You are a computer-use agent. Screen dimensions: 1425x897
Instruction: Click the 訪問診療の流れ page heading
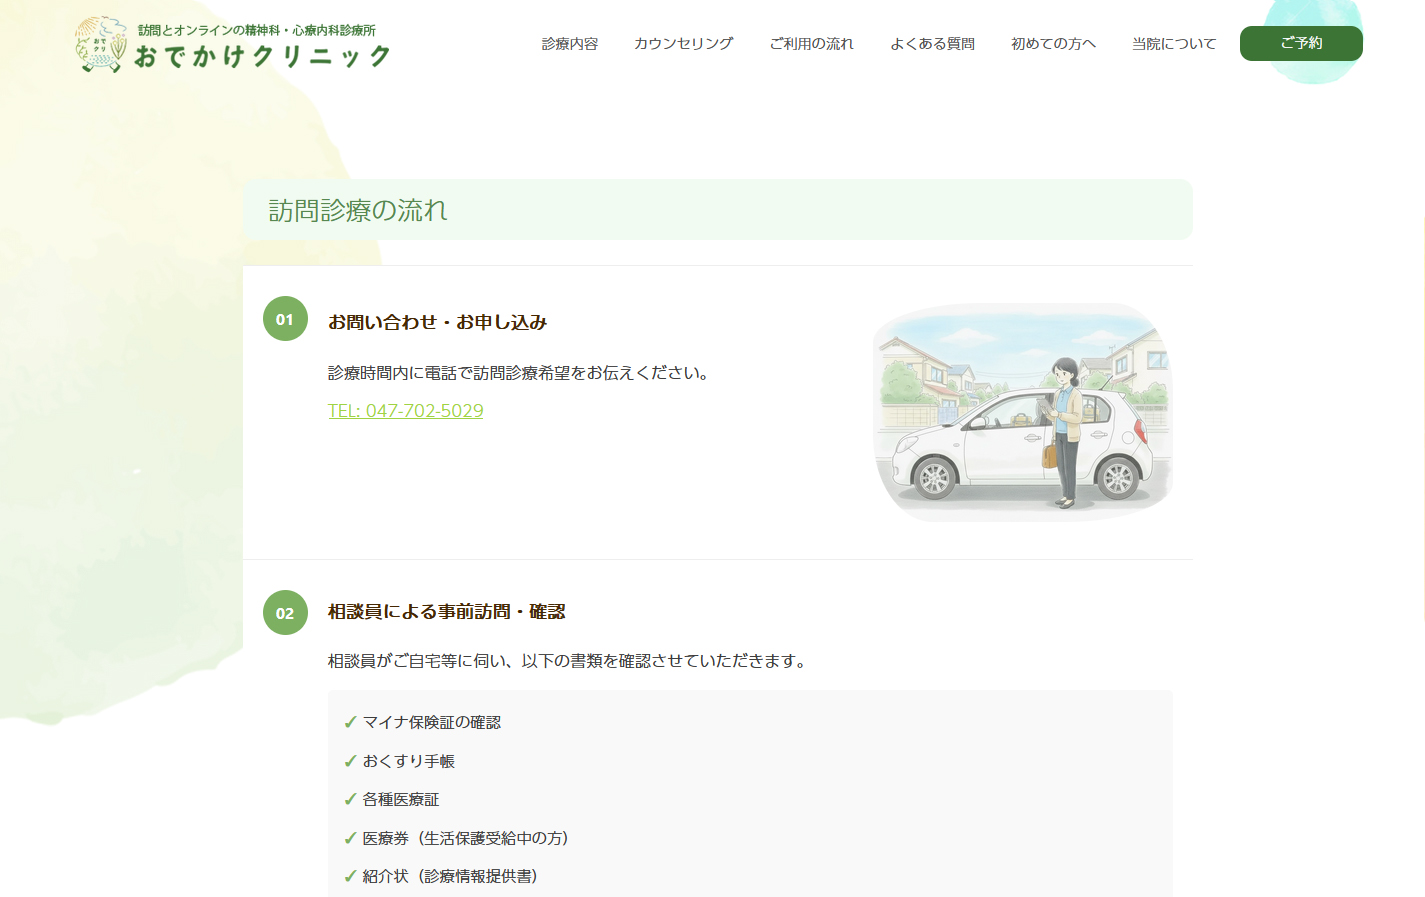[x=358, y=210]
